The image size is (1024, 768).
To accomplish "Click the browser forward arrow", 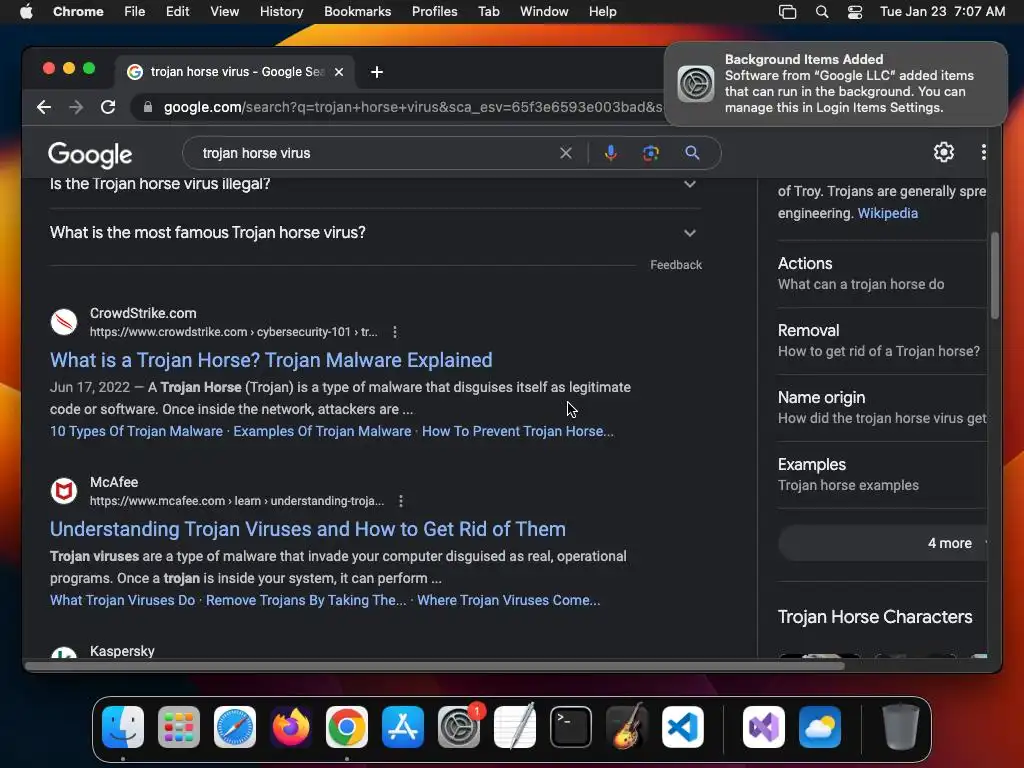I will pyautogui.click(x=76, y=107).
